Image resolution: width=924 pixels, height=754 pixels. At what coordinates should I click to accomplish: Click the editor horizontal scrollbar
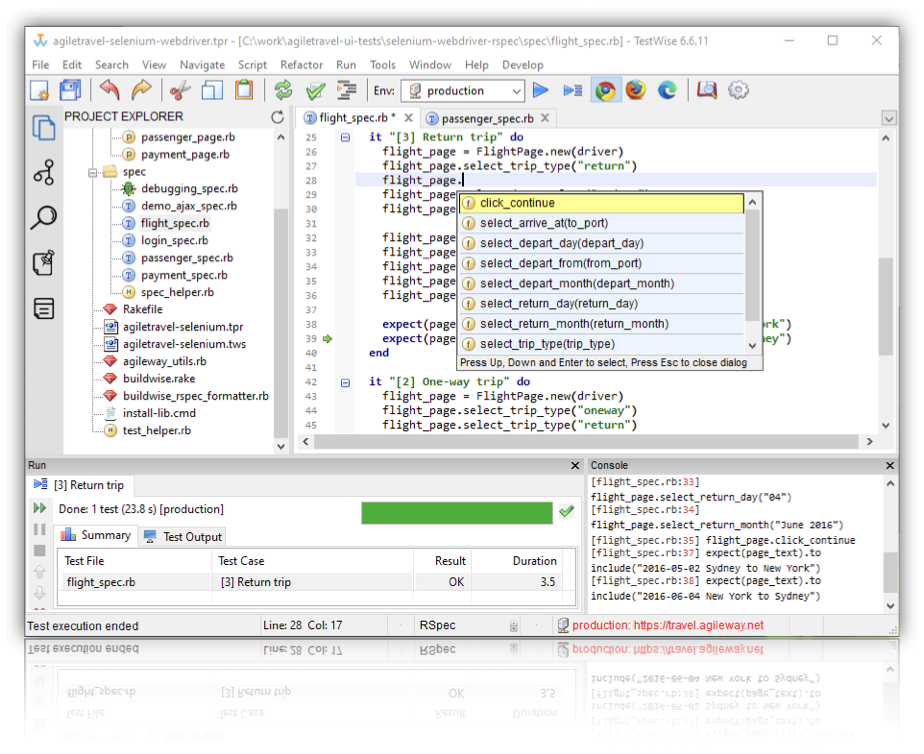586,442
